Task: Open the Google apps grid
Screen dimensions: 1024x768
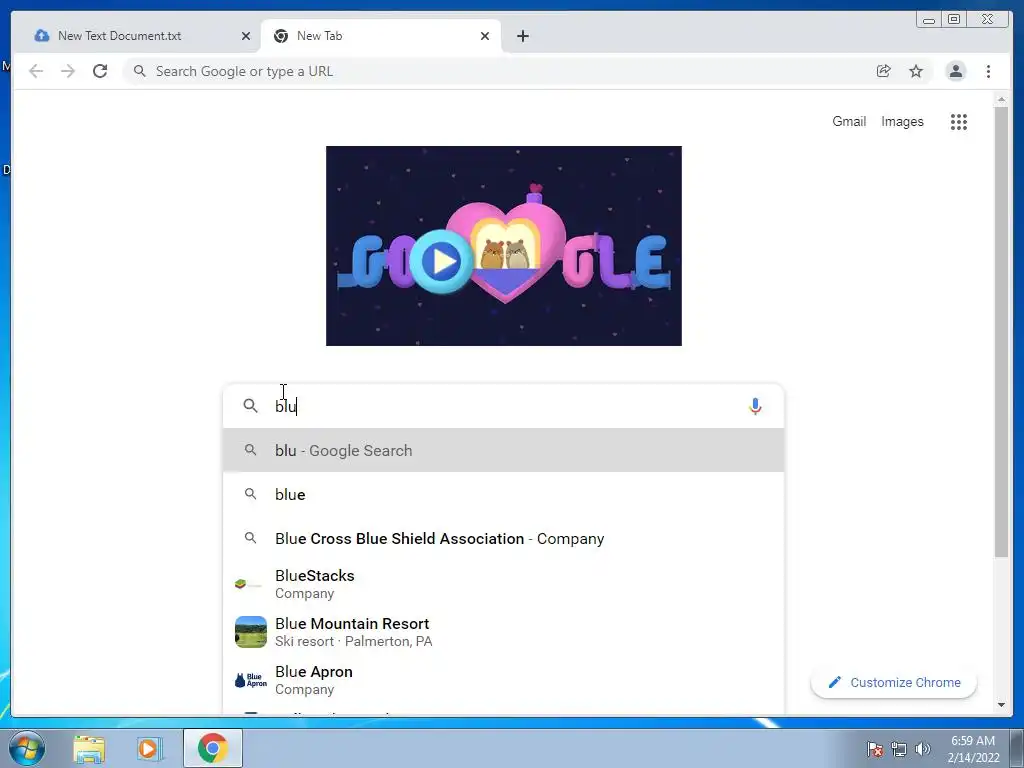Action: click(x=958, y=121)
